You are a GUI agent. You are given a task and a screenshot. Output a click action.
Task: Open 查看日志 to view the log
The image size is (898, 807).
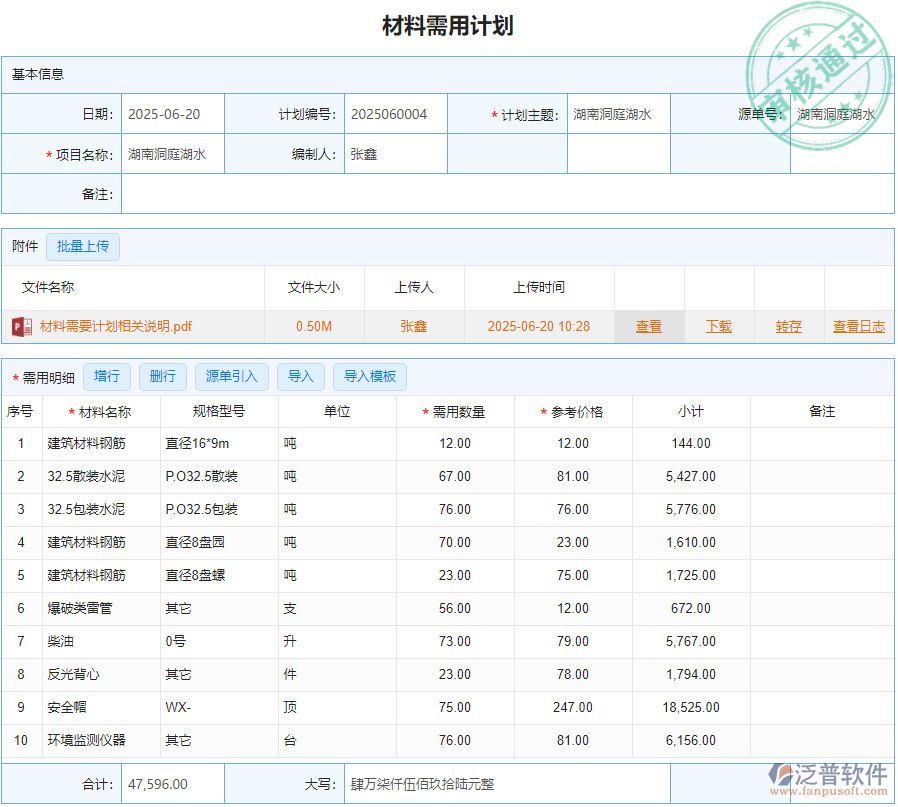tap(858, 326)
